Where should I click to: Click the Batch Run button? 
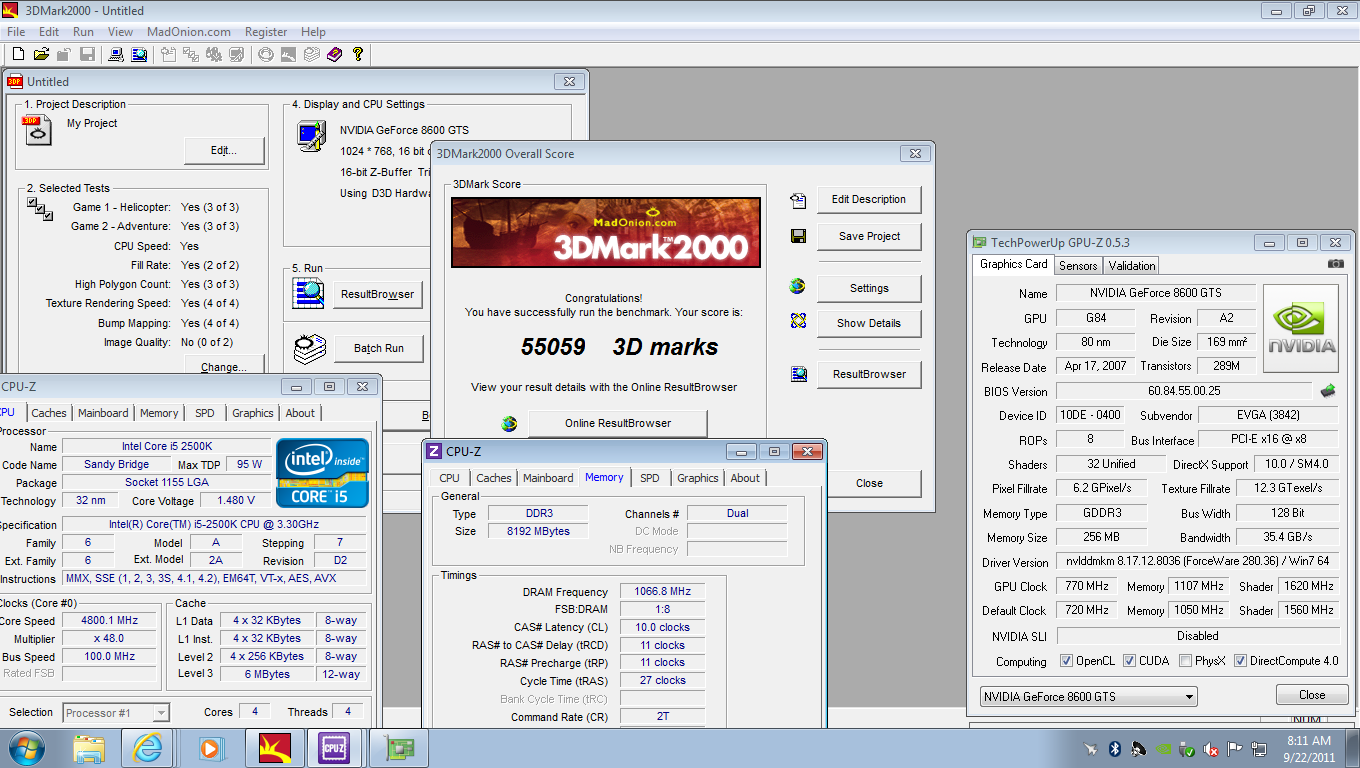tap(379, 348)
